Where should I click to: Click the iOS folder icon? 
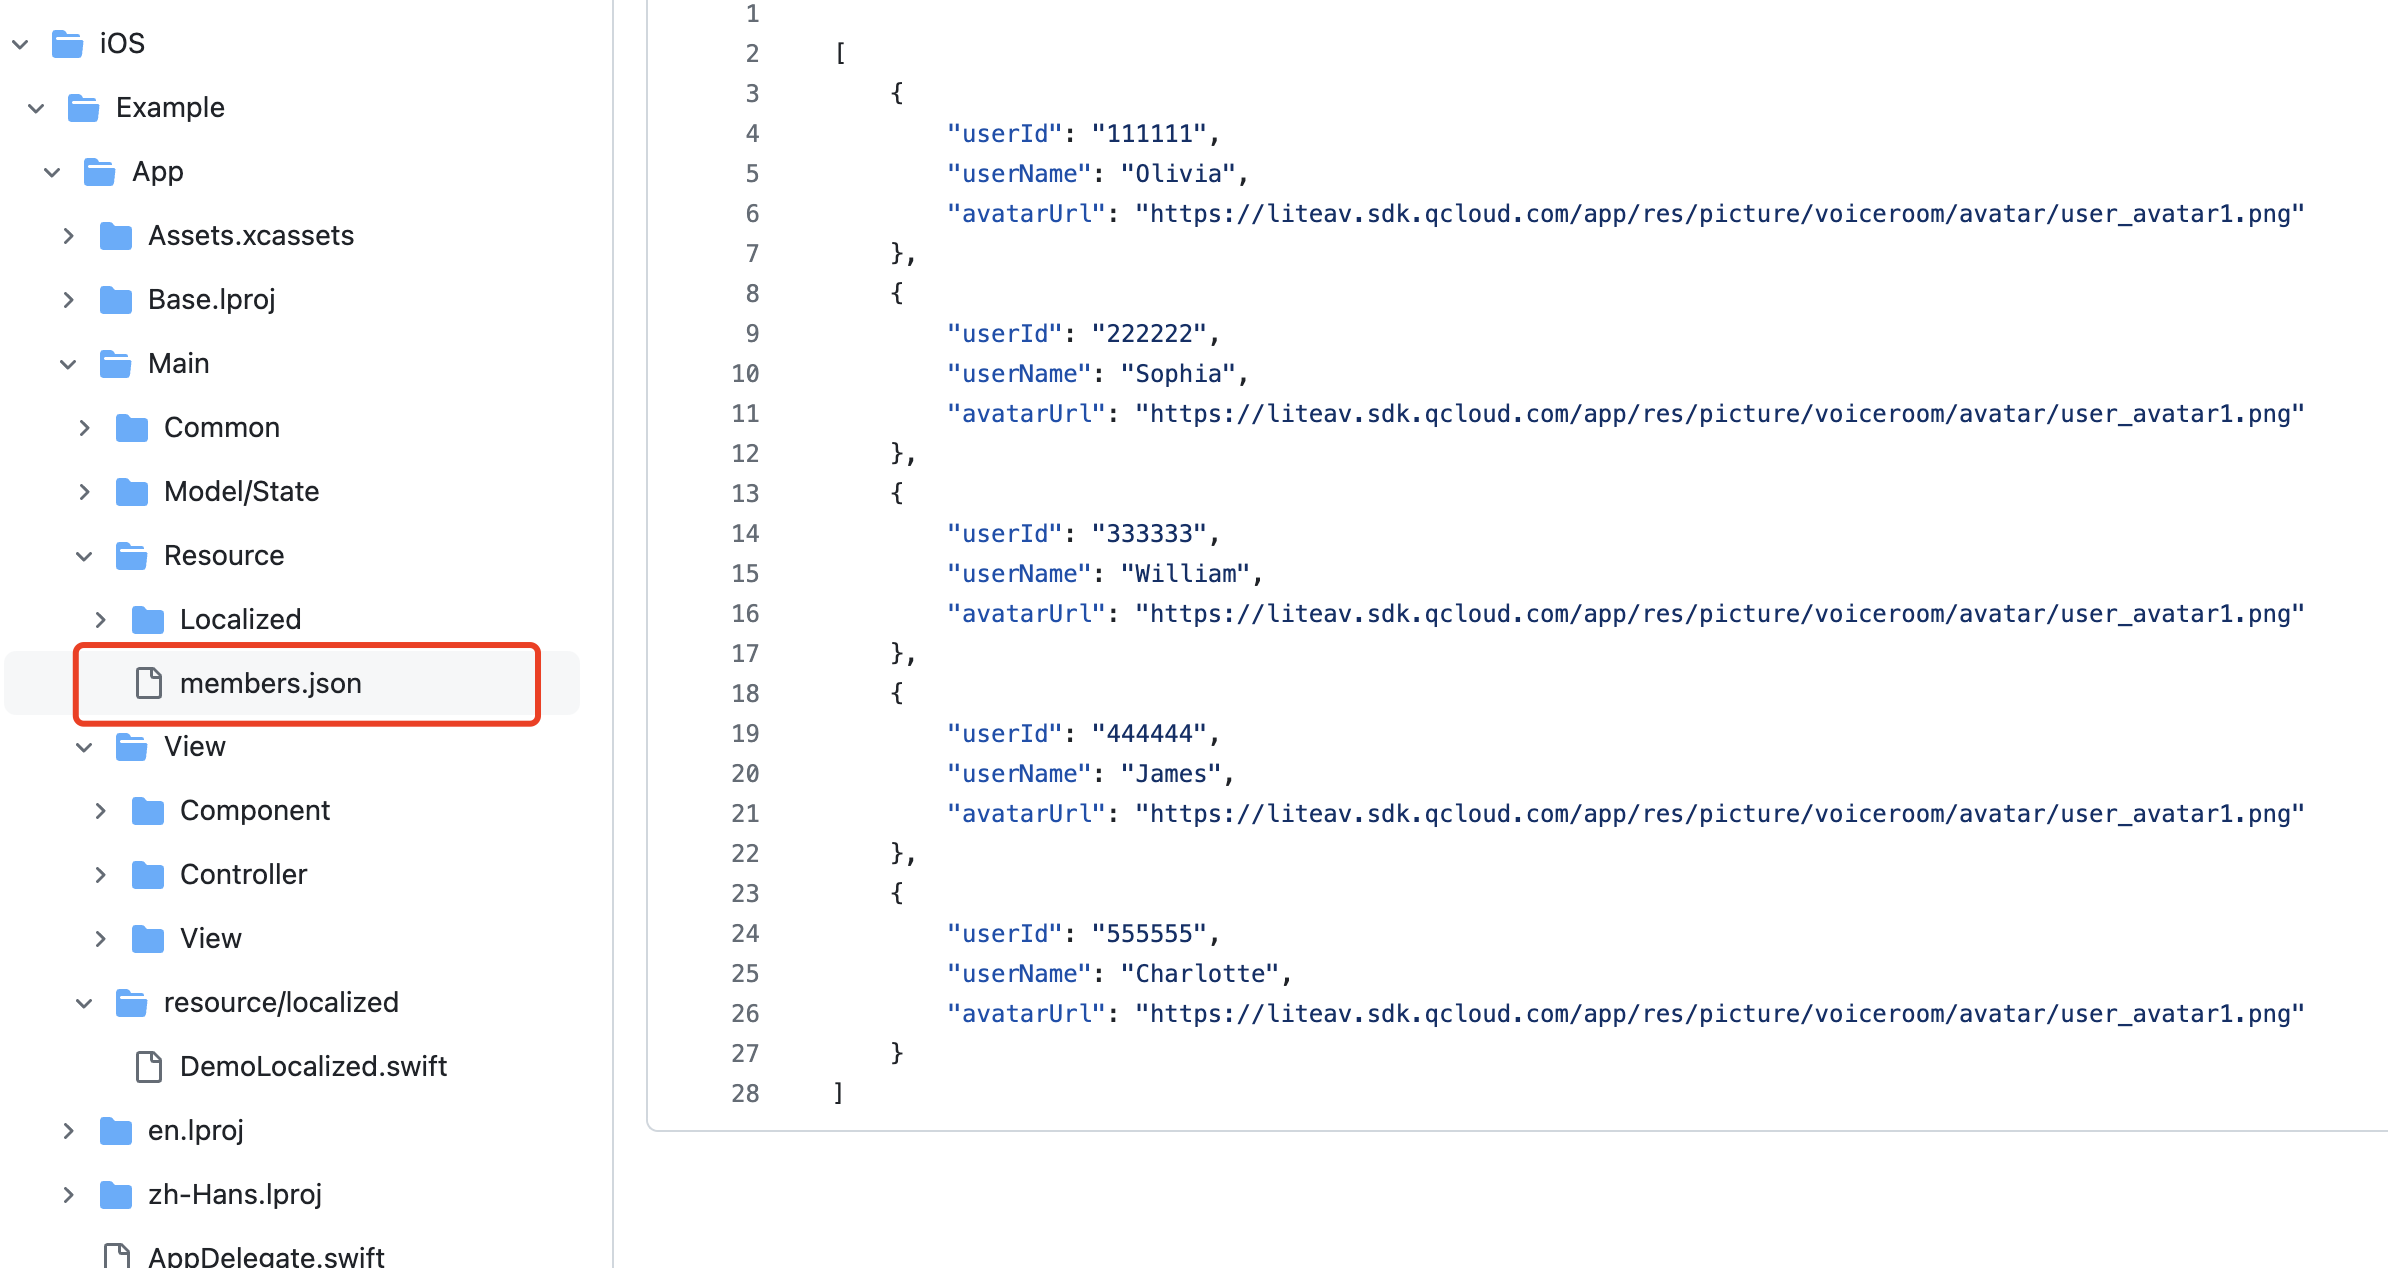tap(67, 44)
